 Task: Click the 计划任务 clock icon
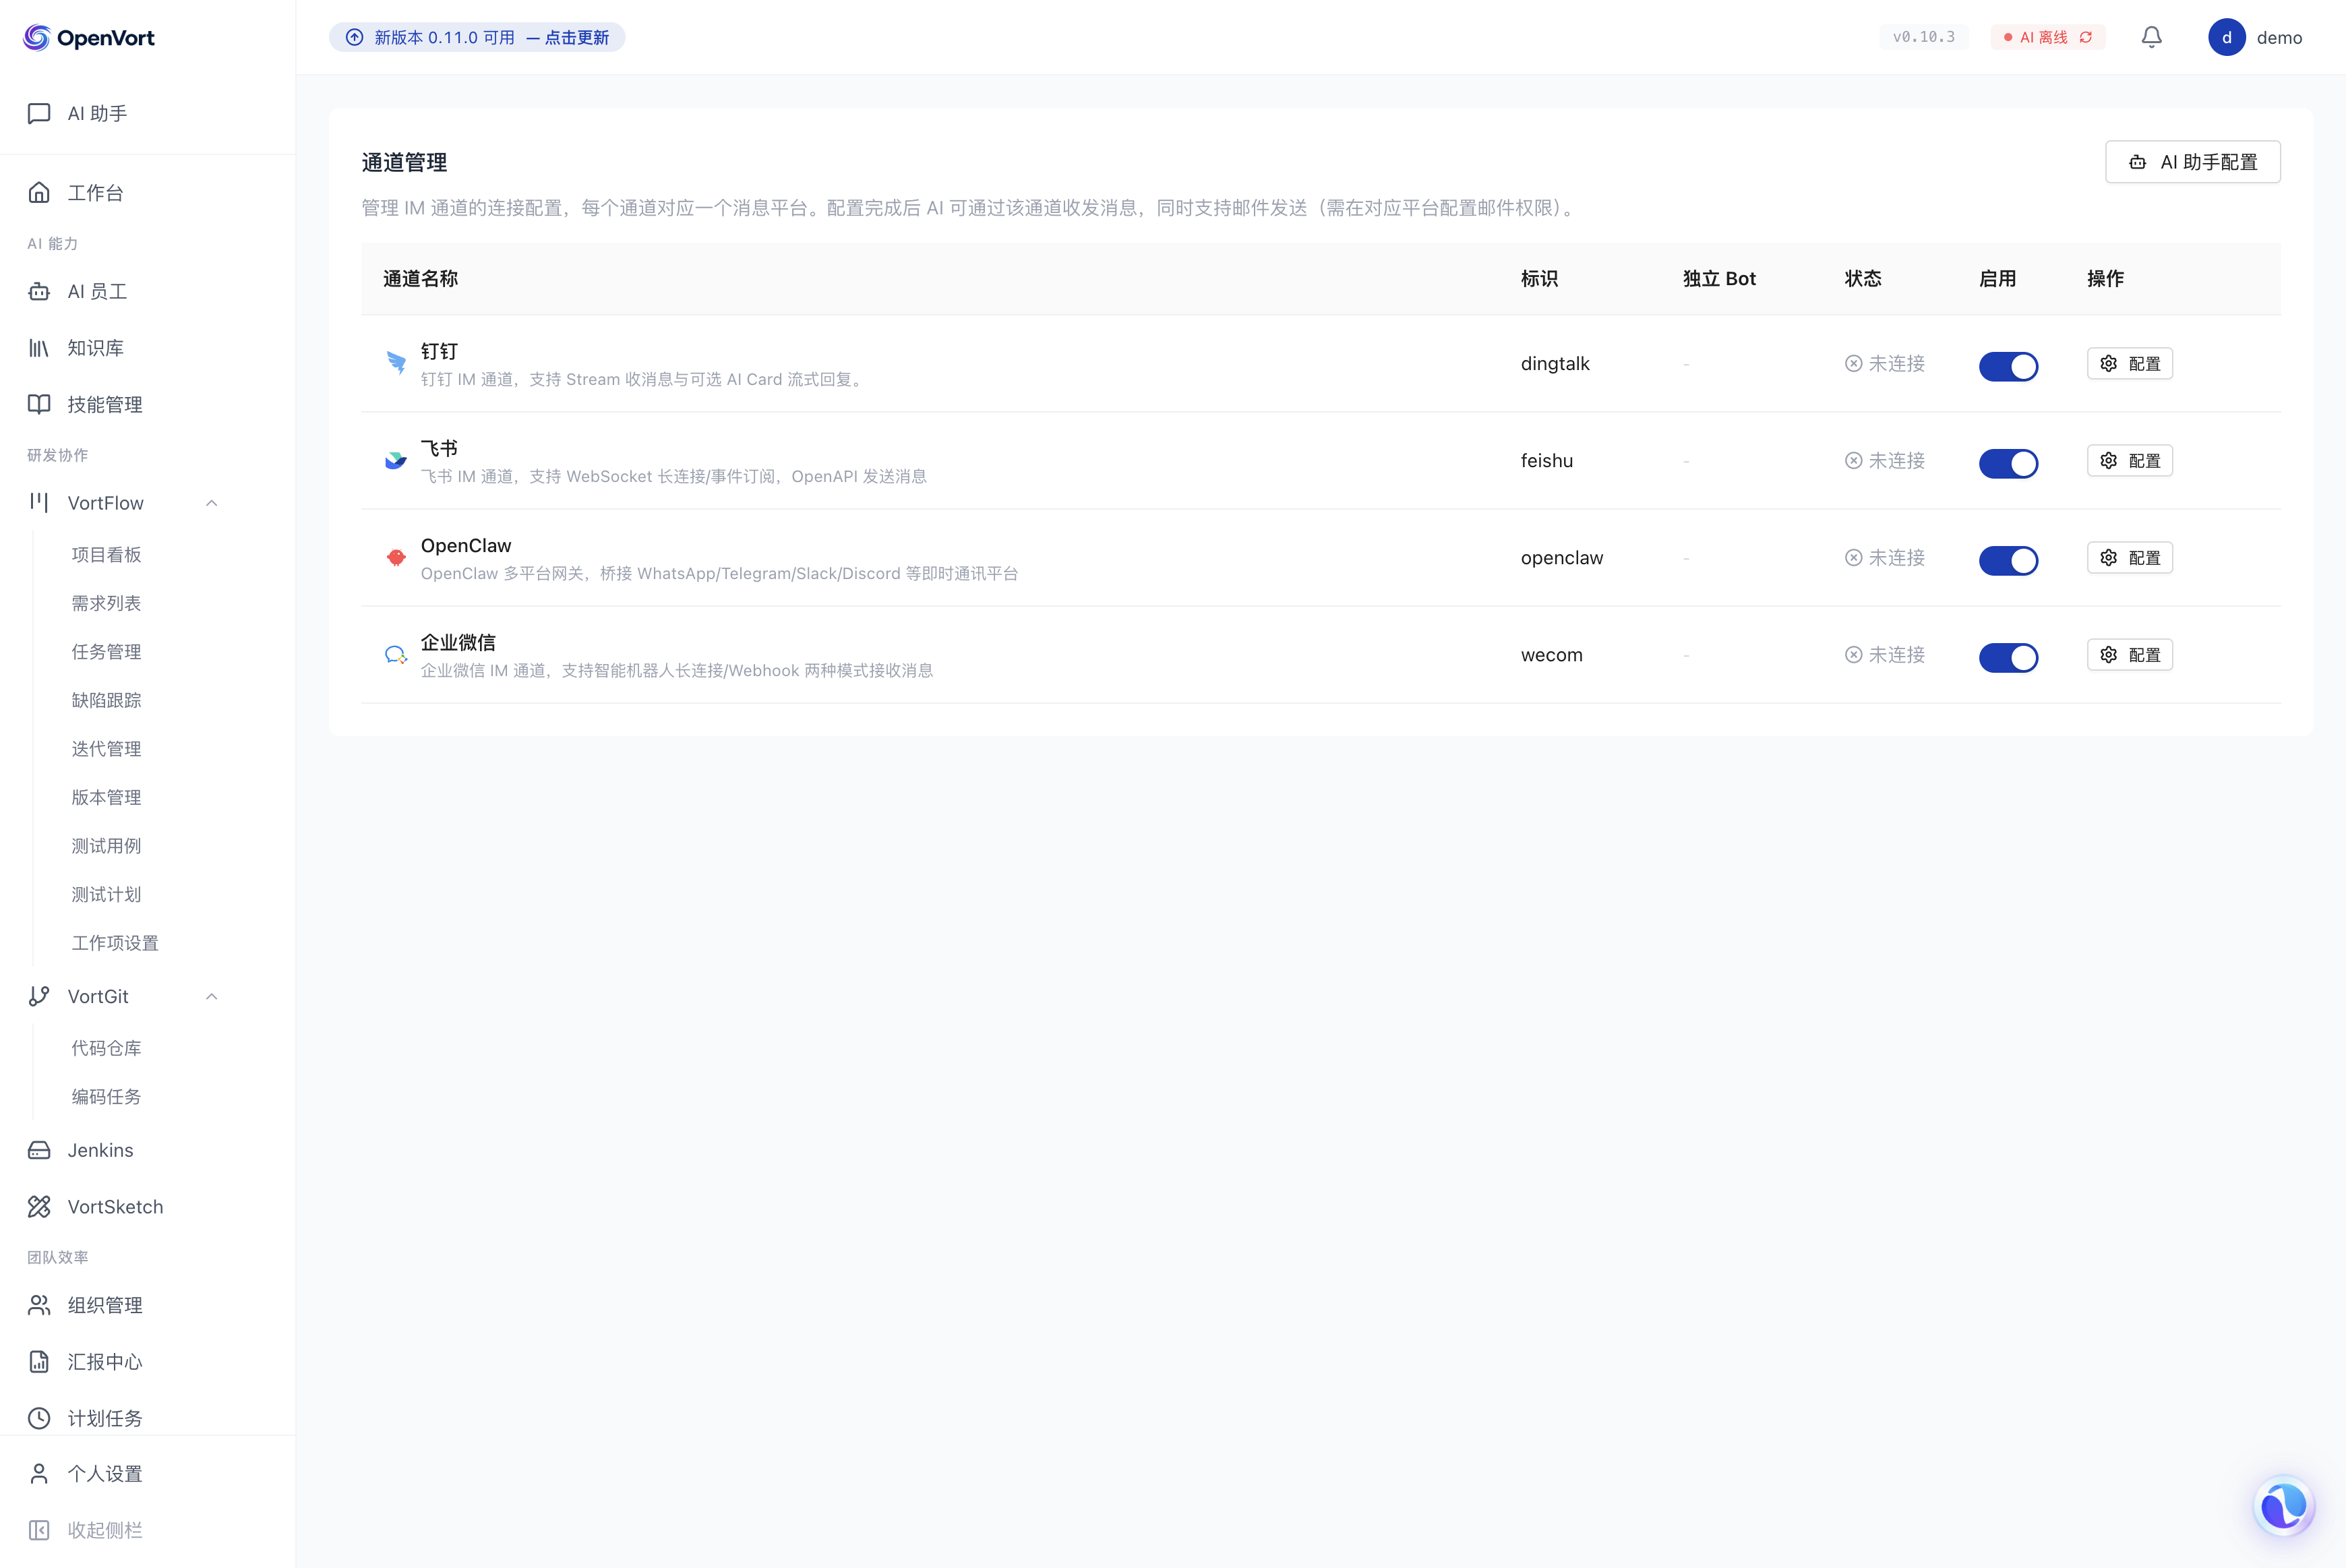coord(39,1418)
